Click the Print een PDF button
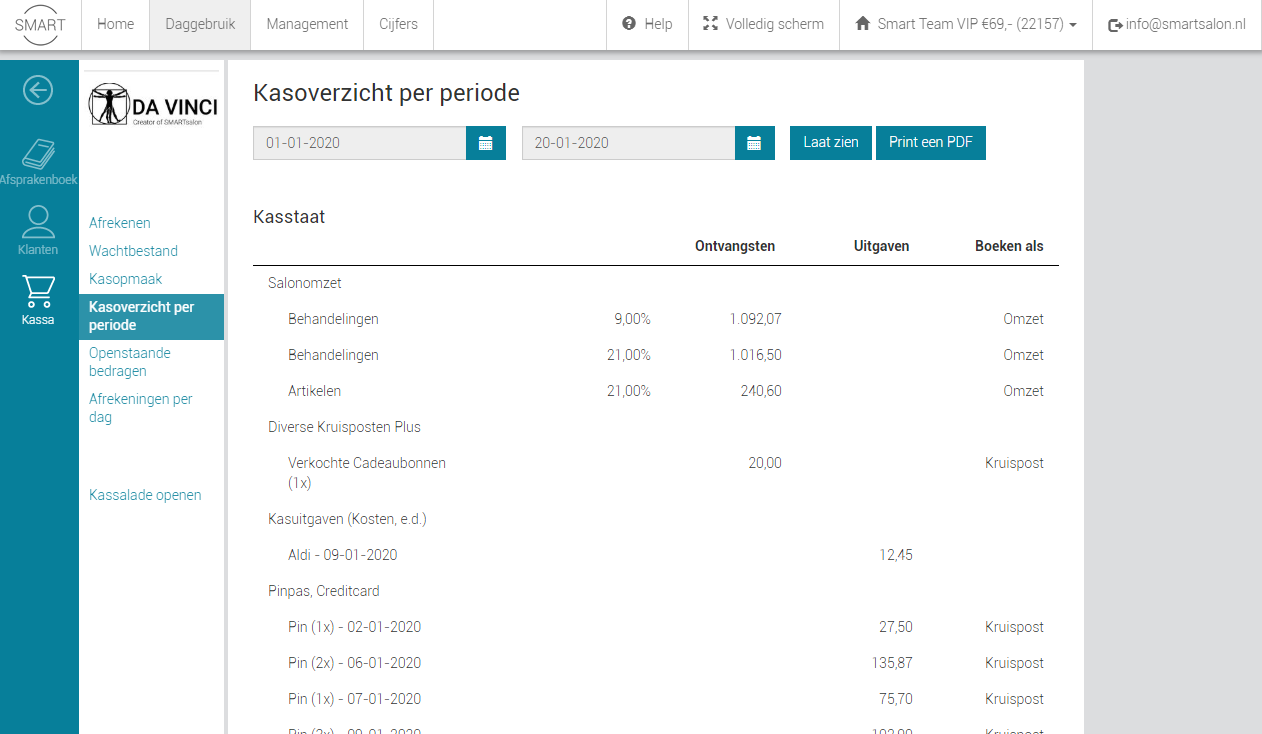 [x=930, y=143]
